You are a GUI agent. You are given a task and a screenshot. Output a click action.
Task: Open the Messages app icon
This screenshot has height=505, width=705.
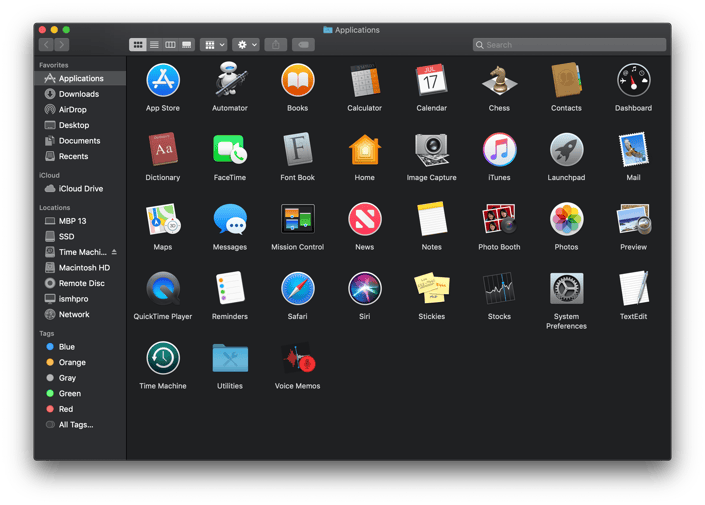coord(230,219)
